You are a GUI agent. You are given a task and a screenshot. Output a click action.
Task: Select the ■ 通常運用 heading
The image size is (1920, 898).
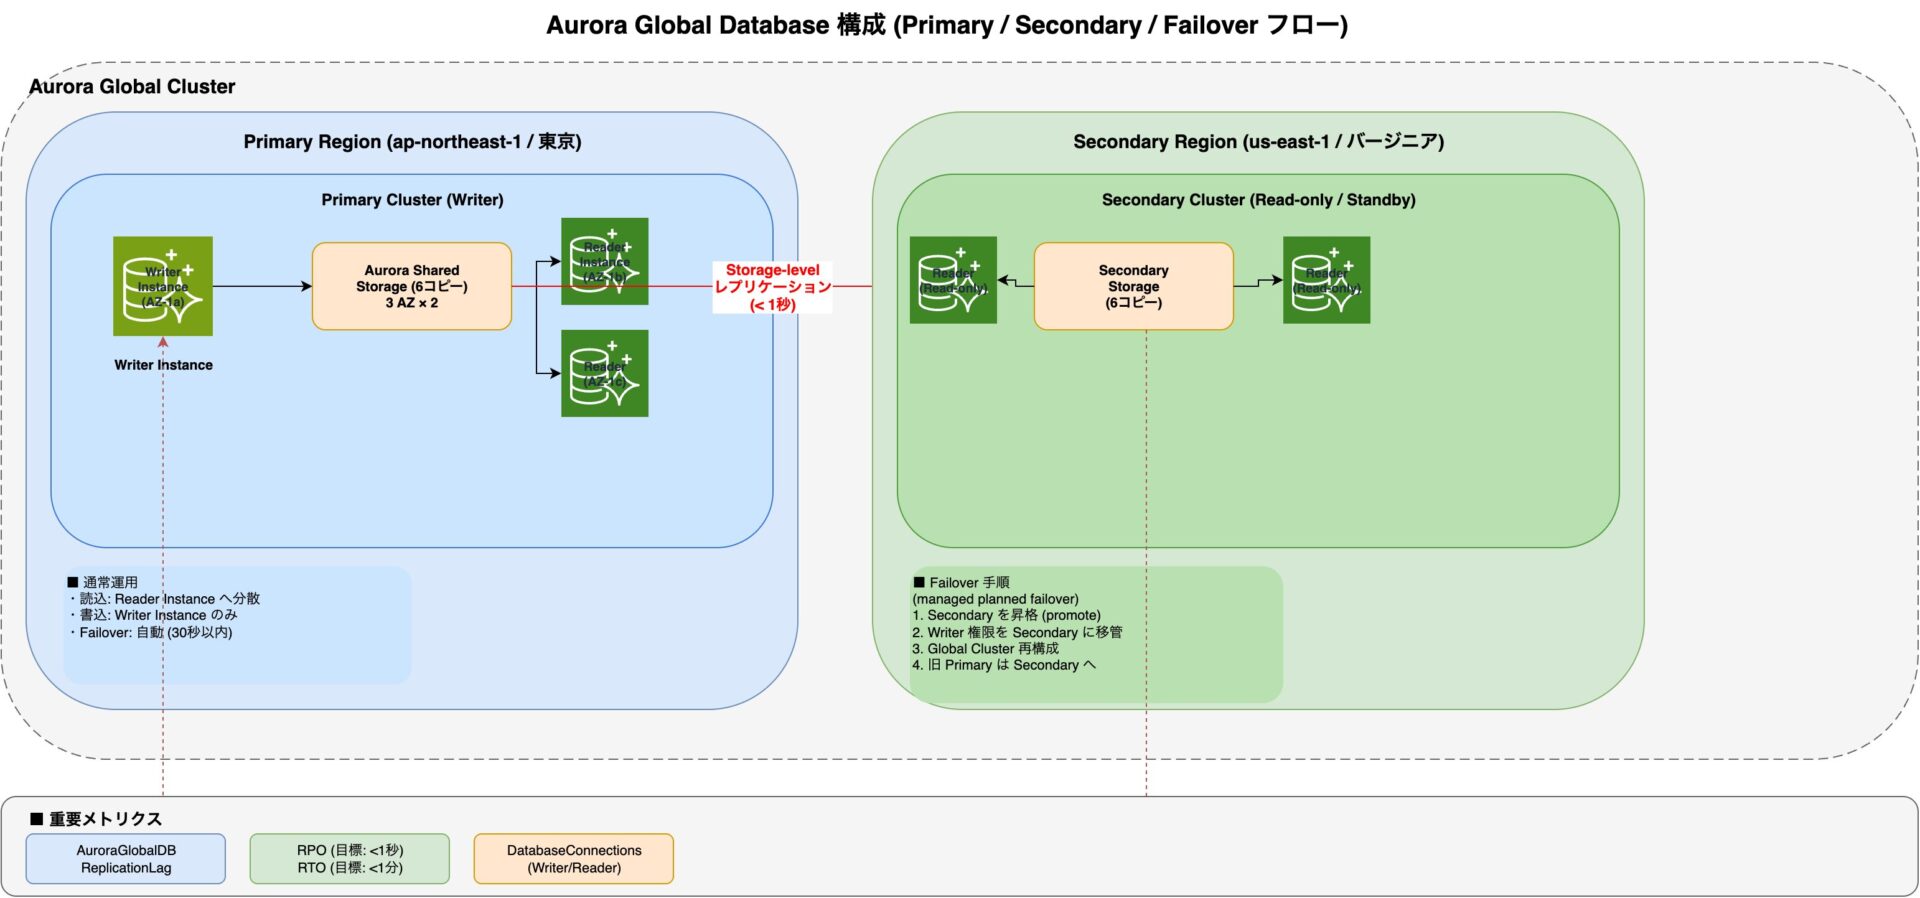coord(102,582)
